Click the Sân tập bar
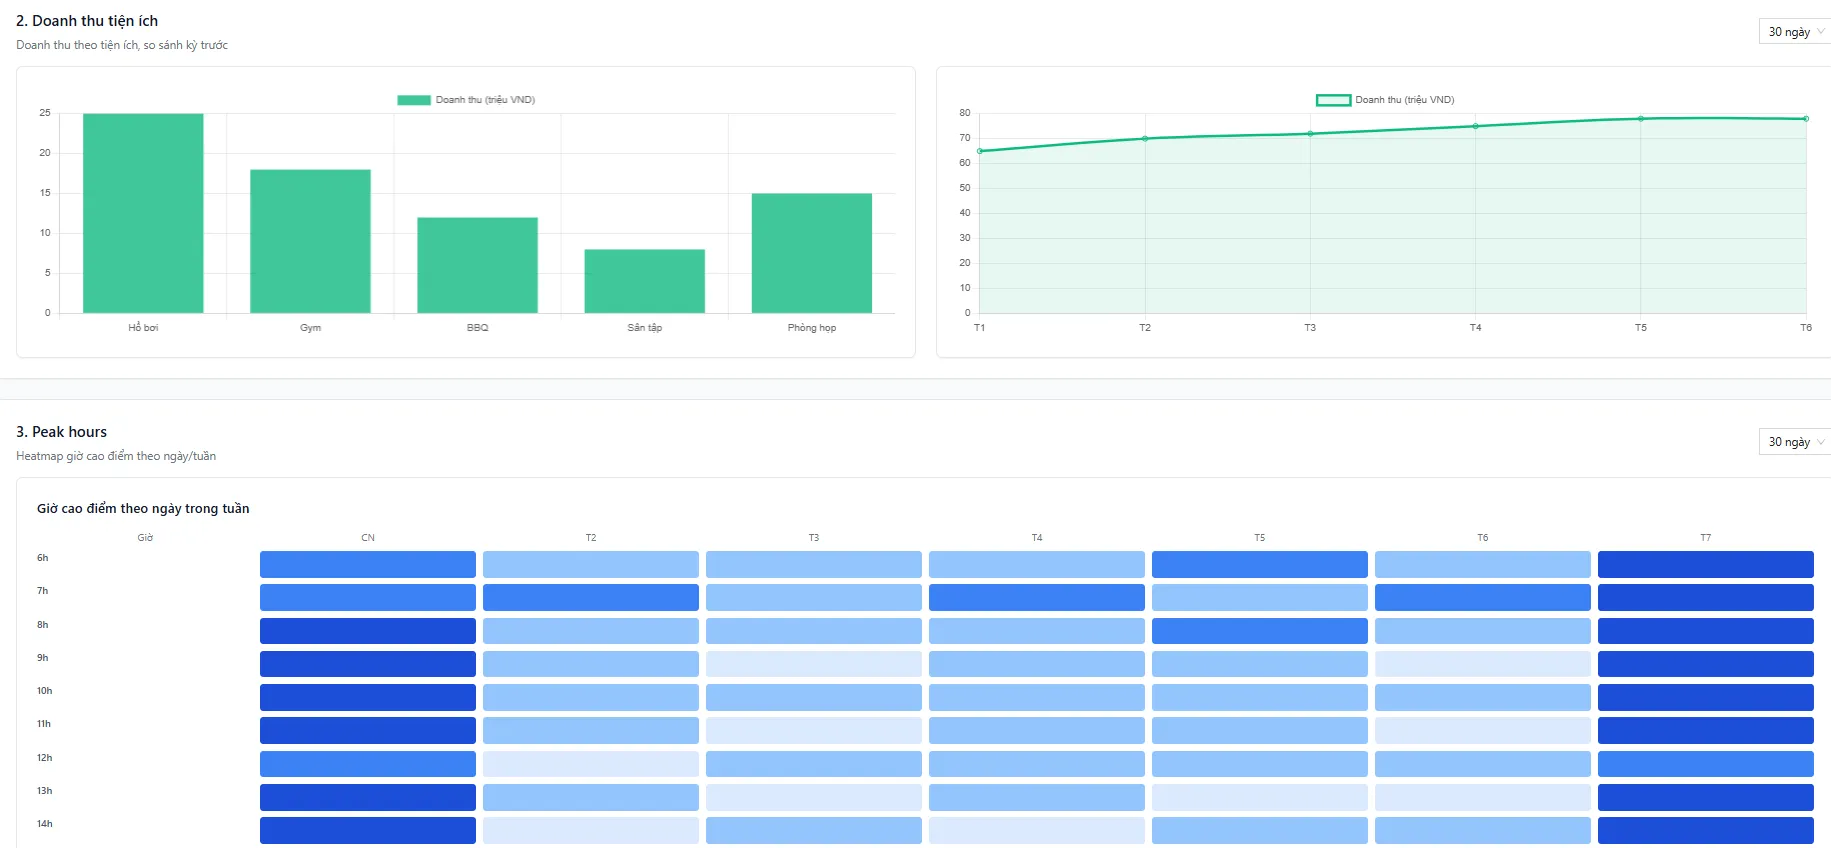This screenshot has width=1831, height=848. pos(645,281)
